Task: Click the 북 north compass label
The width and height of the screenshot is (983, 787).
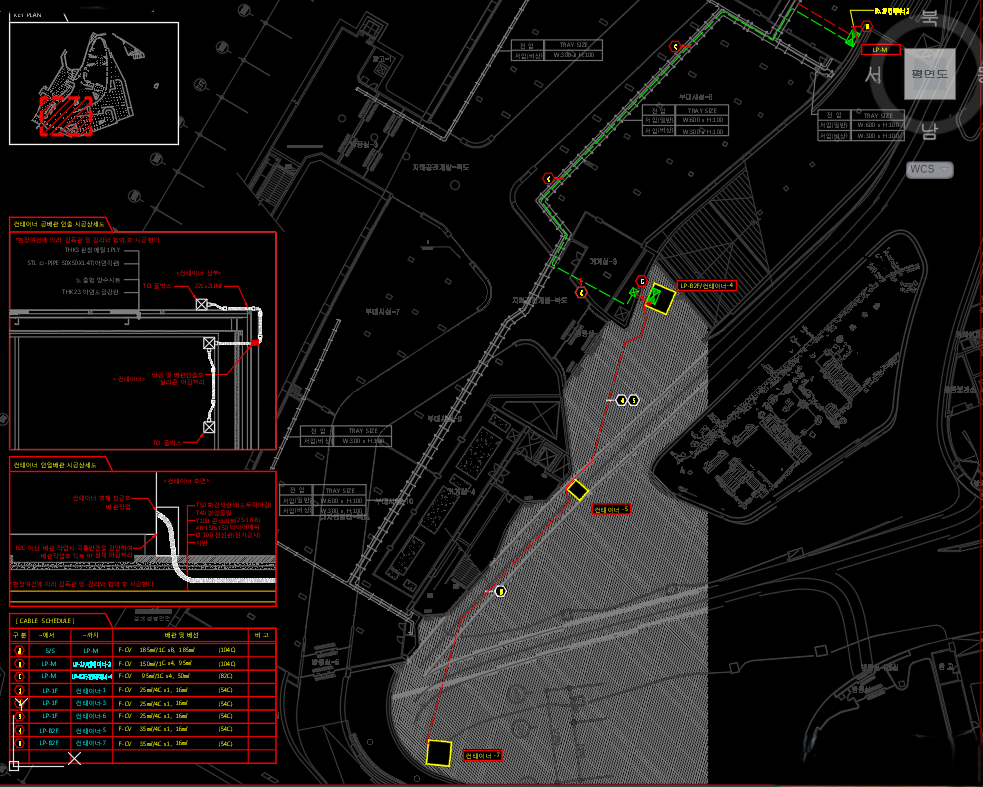Action: (x=929, y=18)
